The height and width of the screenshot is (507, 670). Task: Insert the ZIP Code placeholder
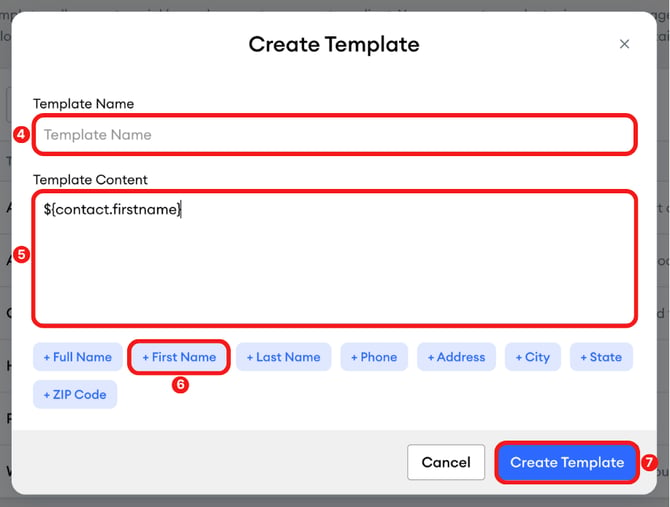point(75,394)
